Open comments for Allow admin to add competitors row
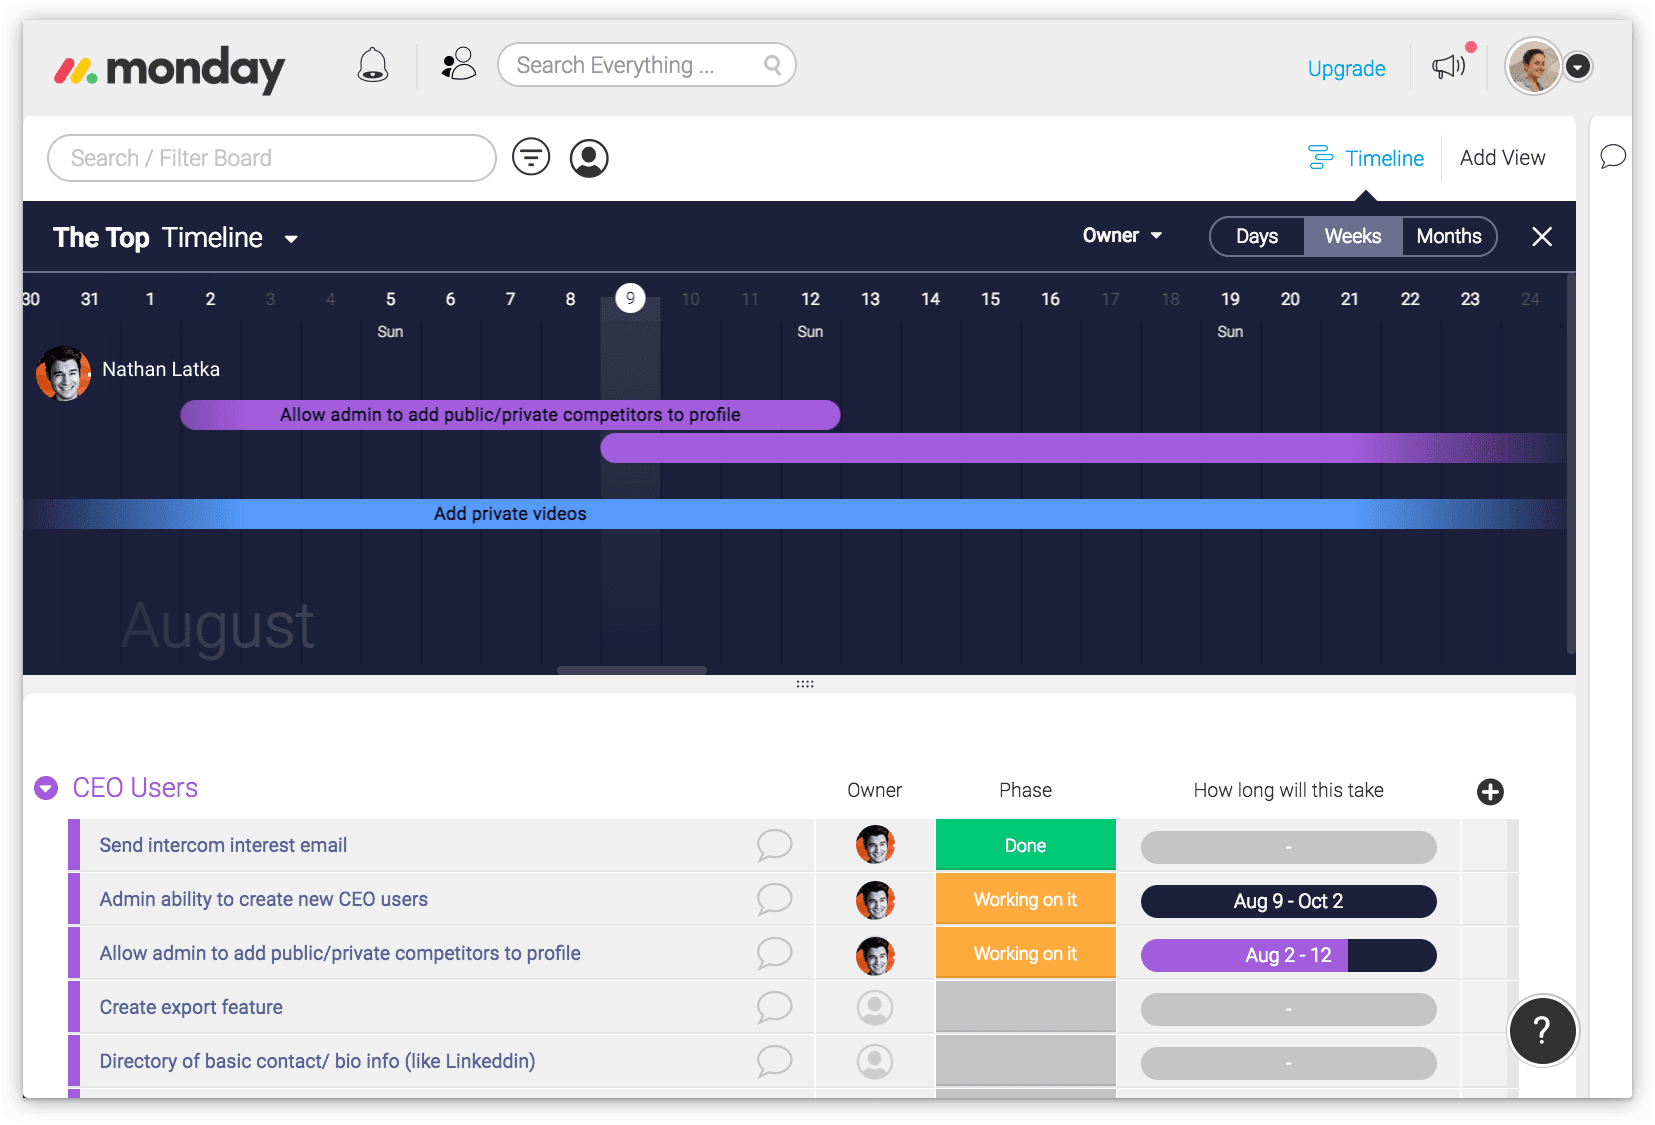 [x=775, y=953]
